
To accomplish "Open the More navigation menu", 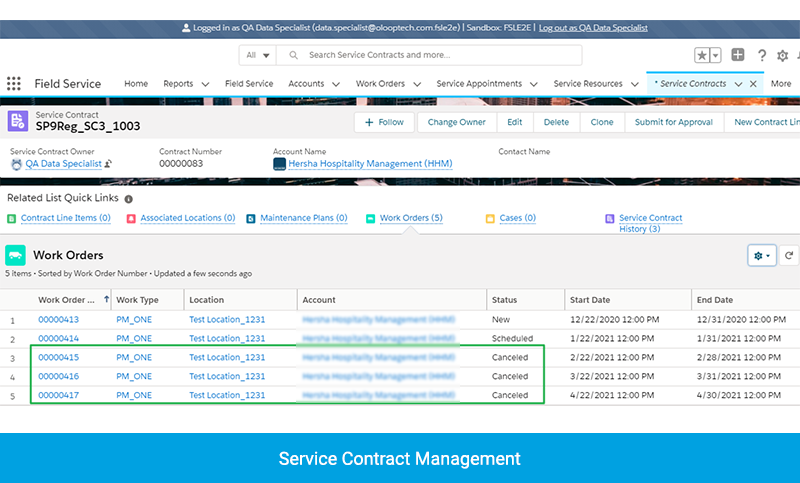I will point(781,84).
